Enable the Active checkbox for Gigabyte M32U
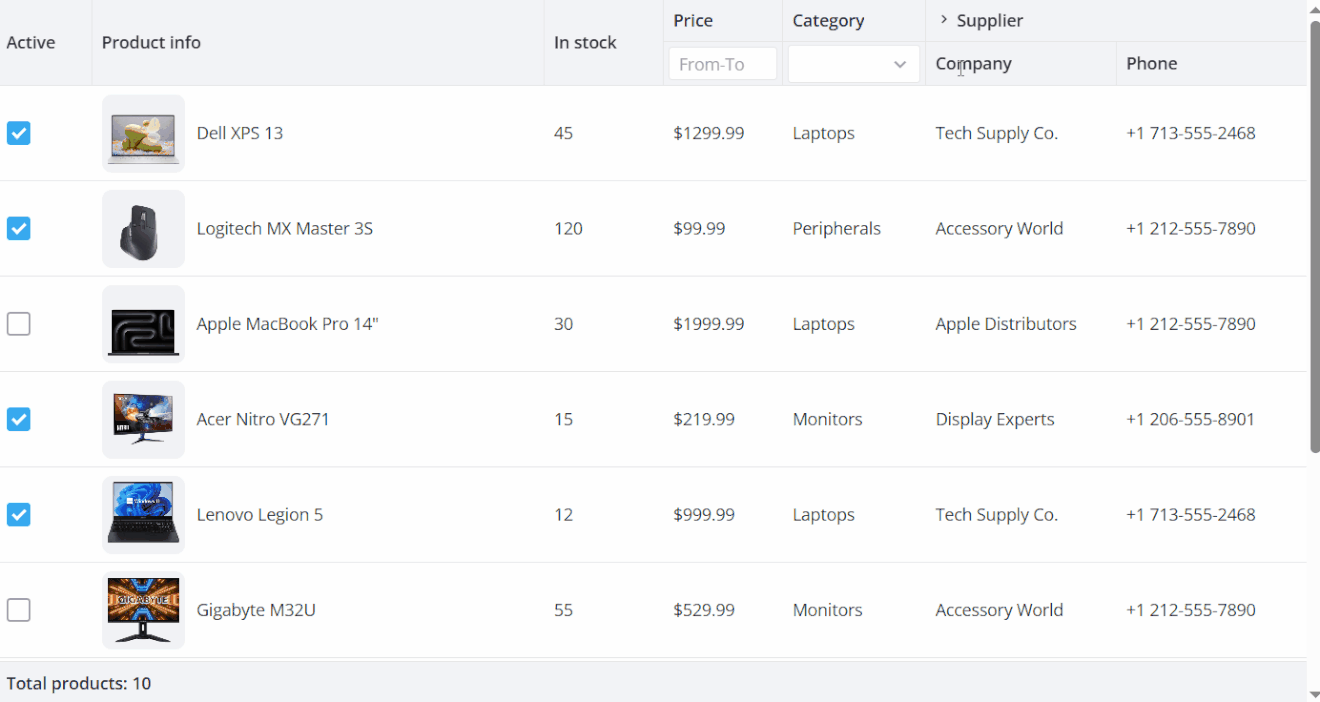1320x702 pixels. (19, 610)
